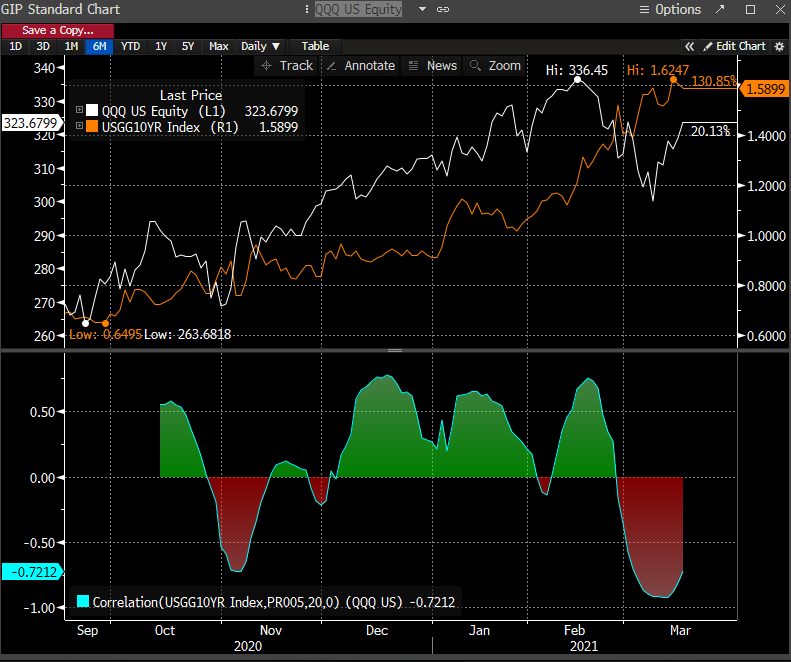This screenshot has width=791, height=662.
Task: Open the News overlay tool
Action: (x=433, y=66)
